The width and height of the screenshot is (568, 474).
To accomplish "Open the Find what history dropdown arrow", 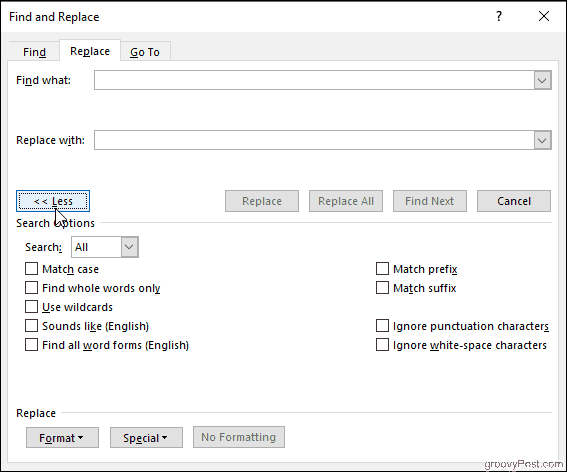I will pyautogui.click(x=542, y=80).
